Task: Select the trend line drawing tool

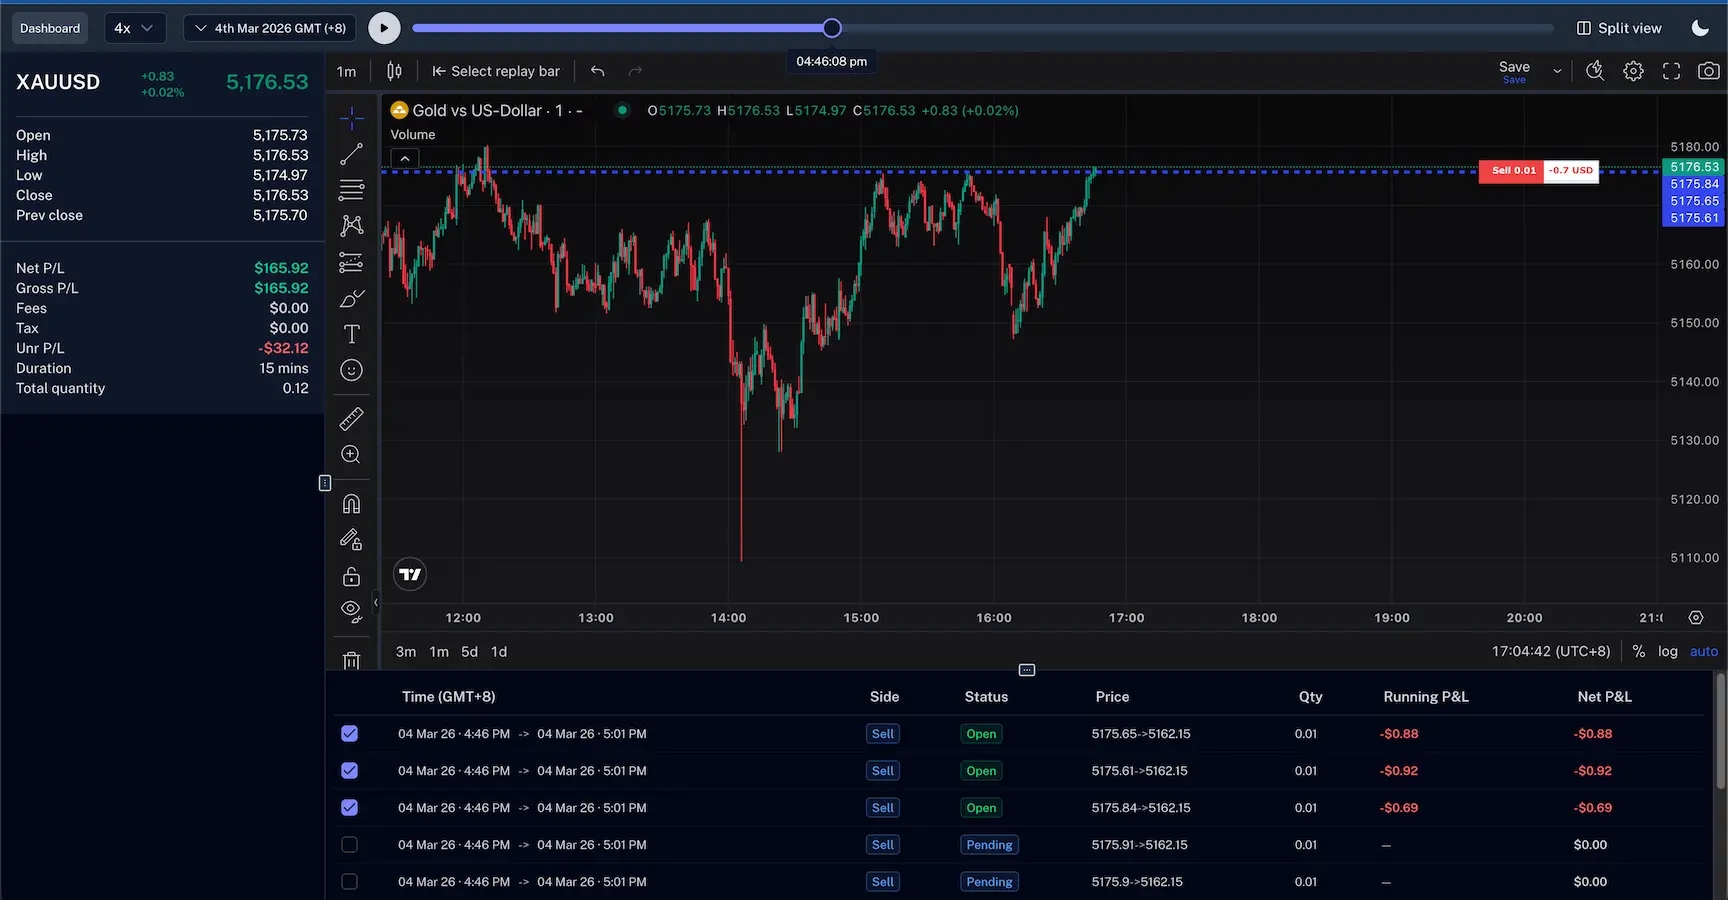Action: click(351, 153)
